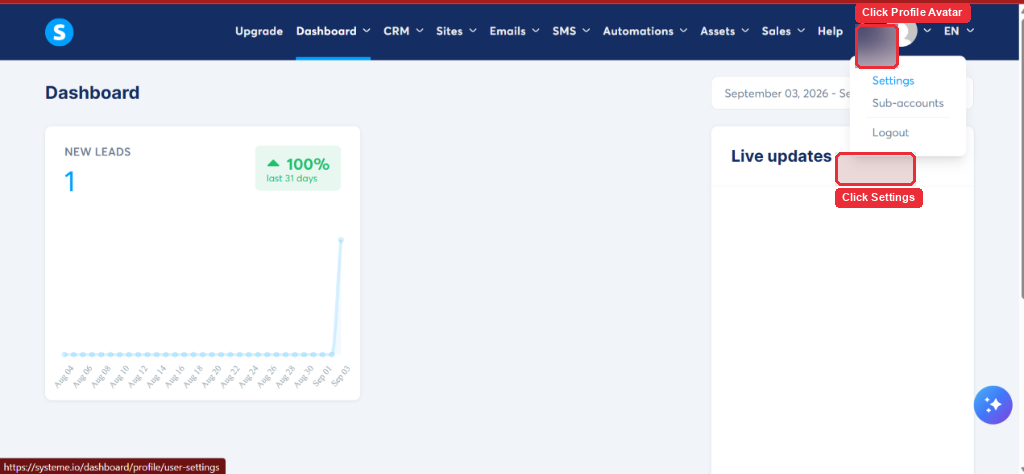Screen dimensions: 1024x474
Task: Open the AI assistant sparkle button
Action: coord(993,405)
